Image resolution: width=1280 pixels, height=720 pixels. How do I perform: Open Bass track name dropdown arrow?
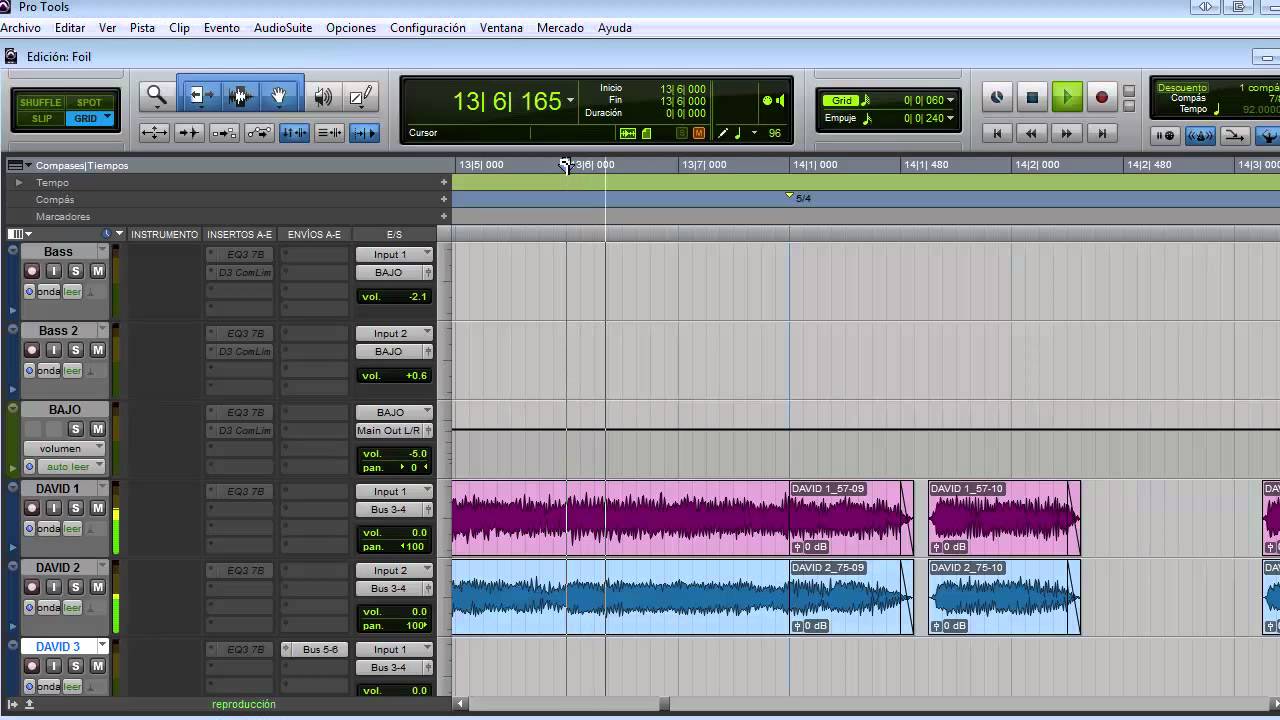click(x=102, y=252)
